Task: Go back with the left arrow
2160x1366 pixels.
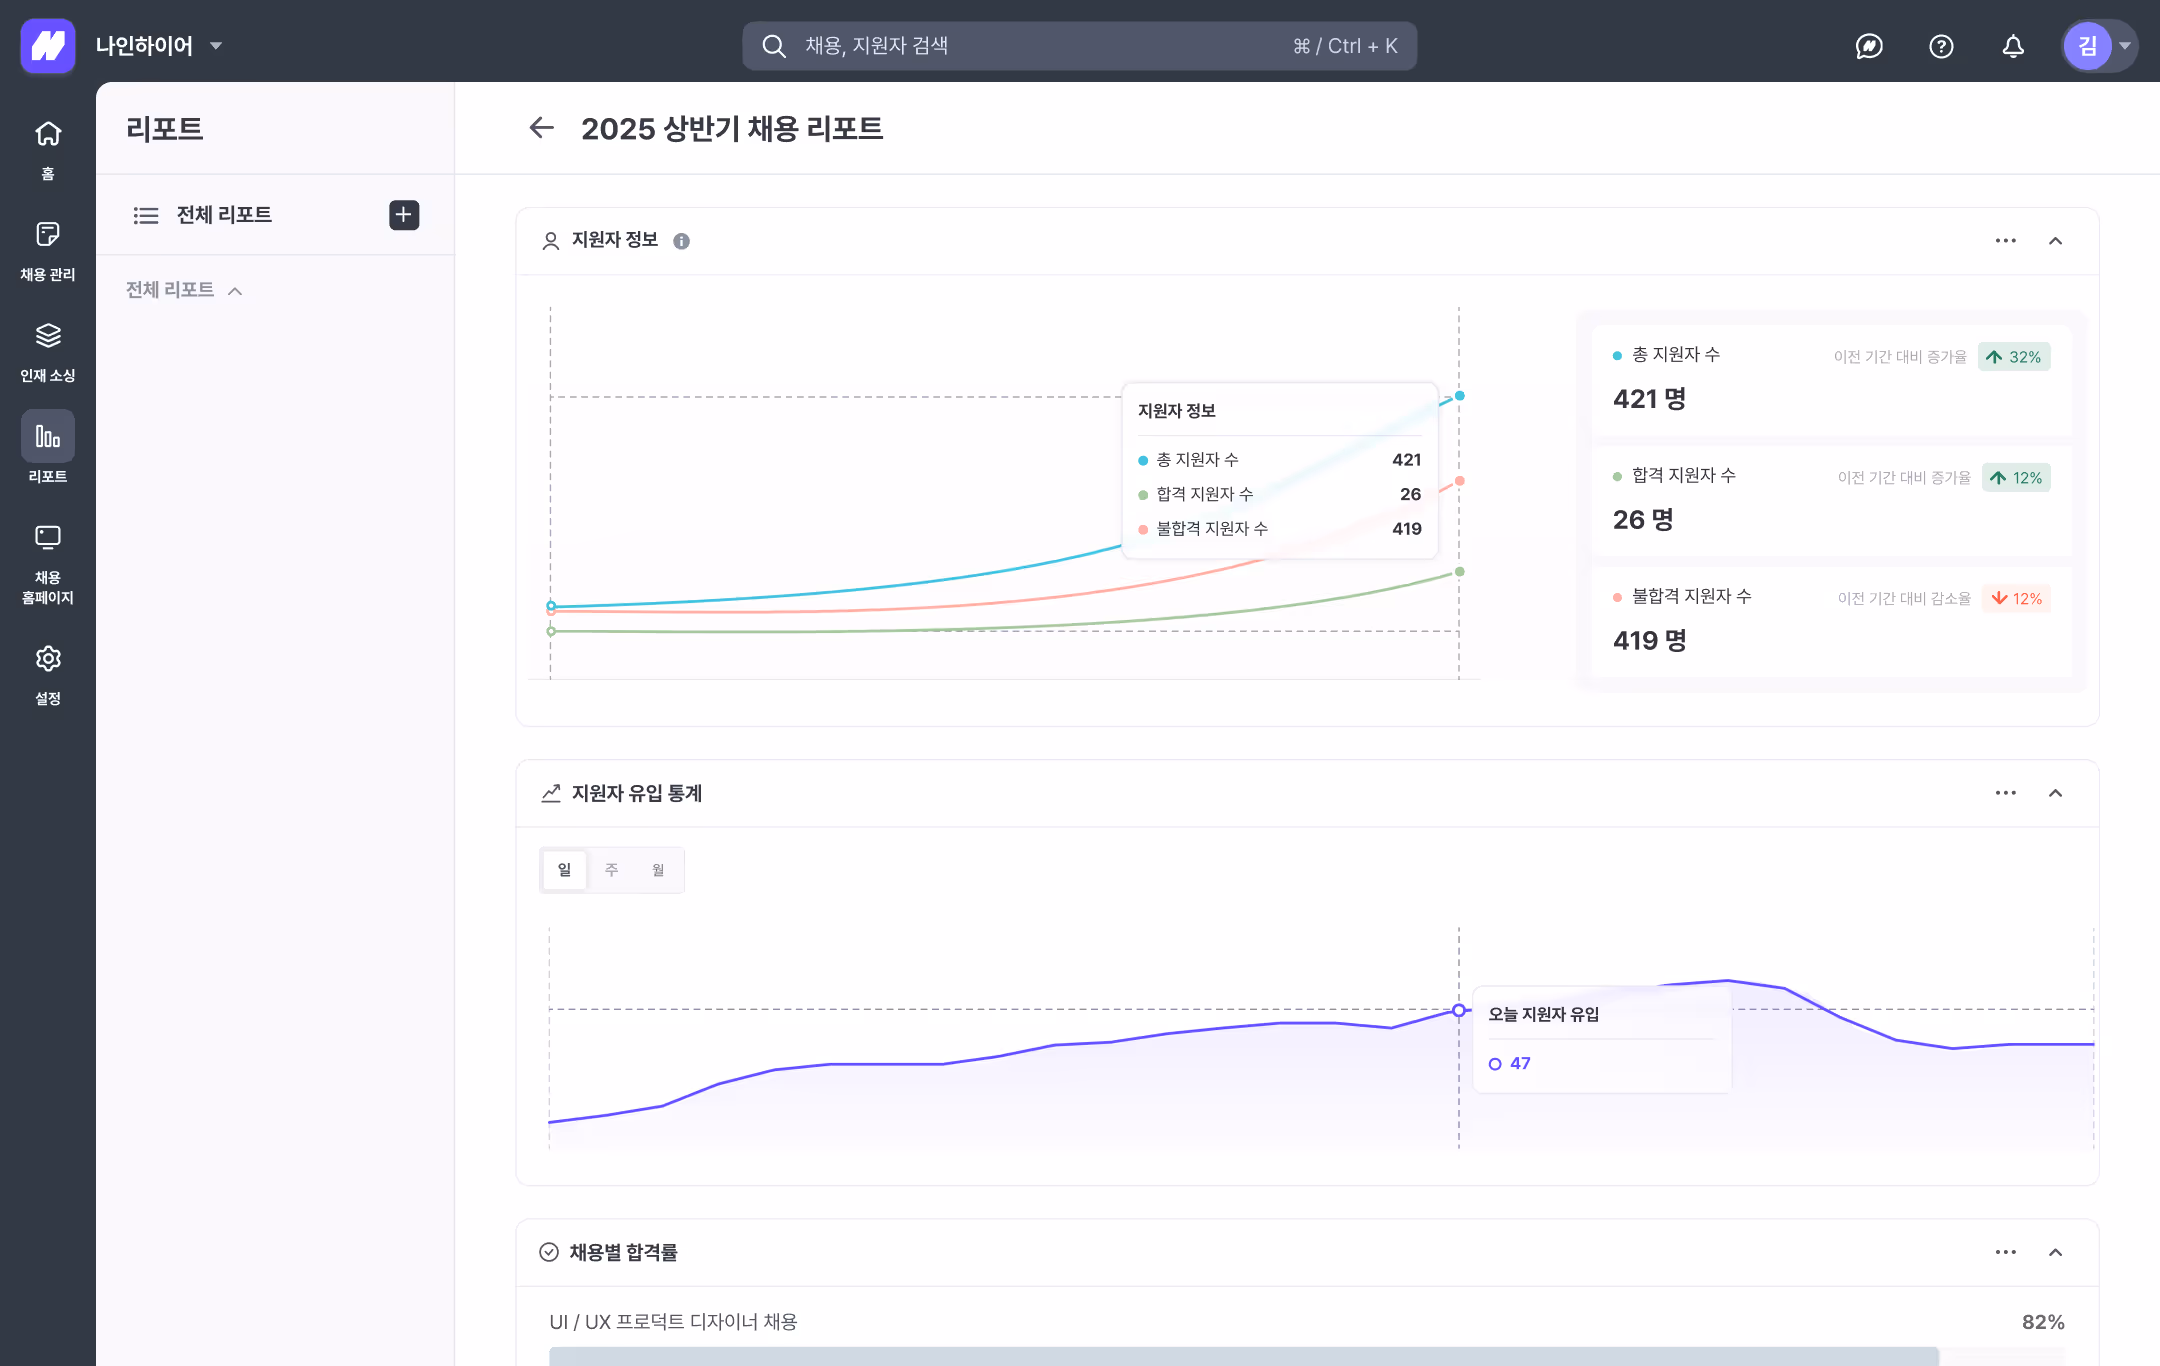Action: click(541, 128)
